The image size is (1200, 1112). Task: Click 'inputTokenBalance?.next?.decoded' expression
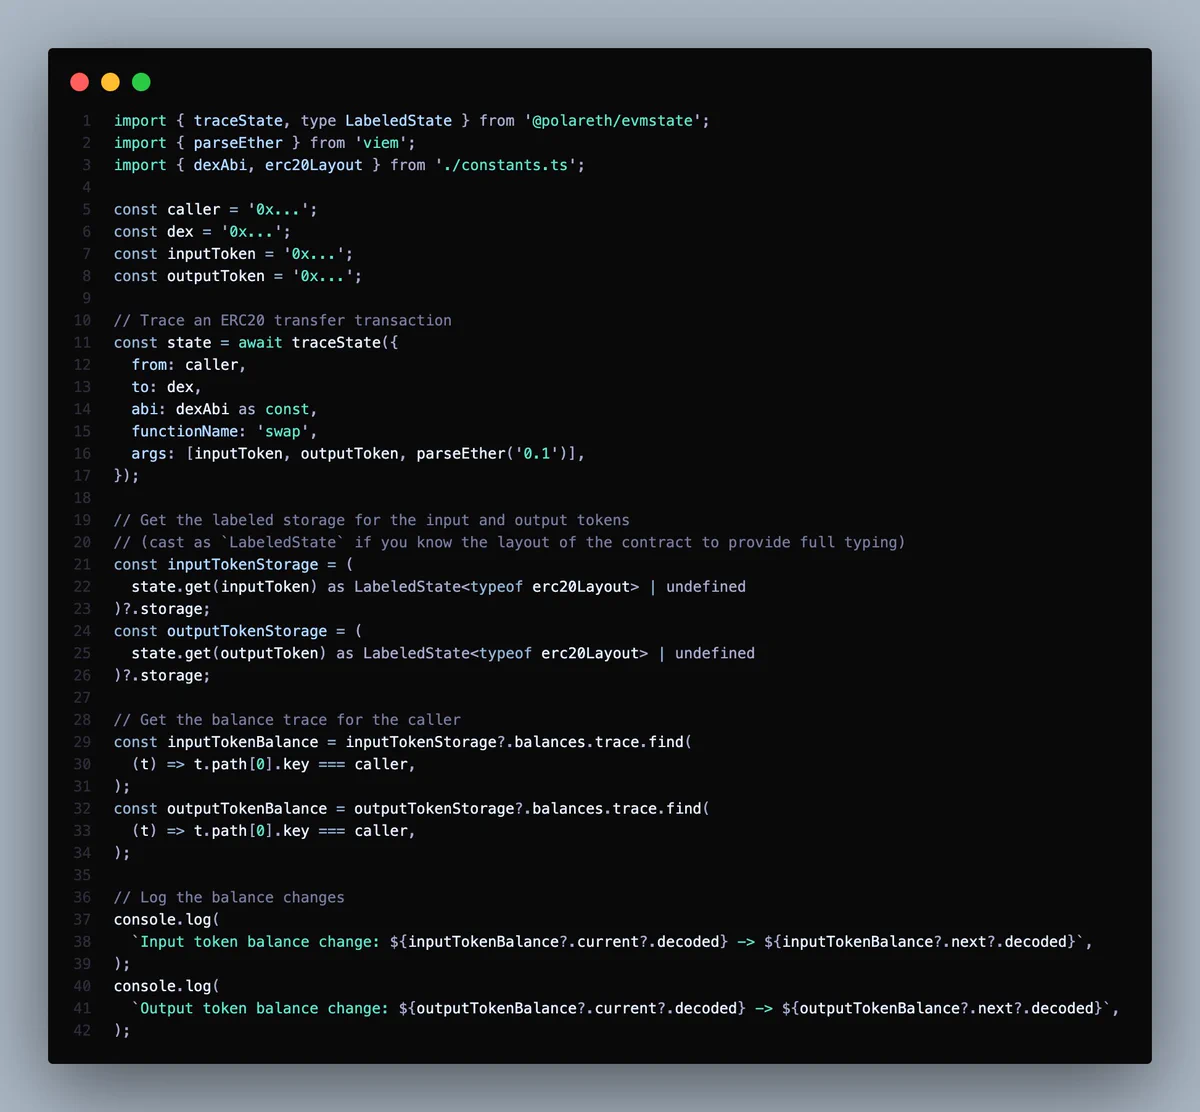(x=924, y=942)
